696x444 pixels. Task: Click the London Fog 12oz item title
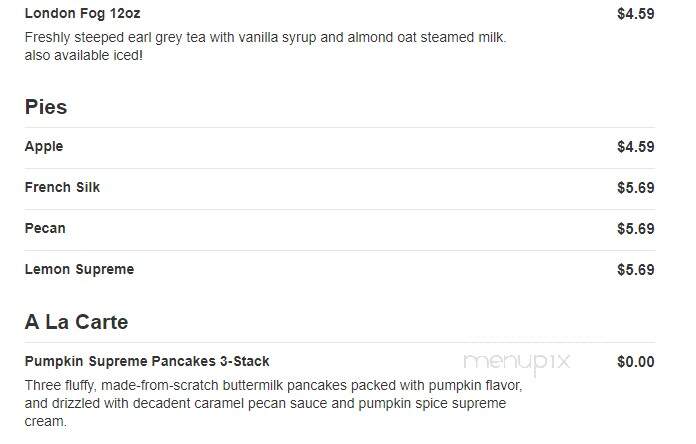point(83,13)
